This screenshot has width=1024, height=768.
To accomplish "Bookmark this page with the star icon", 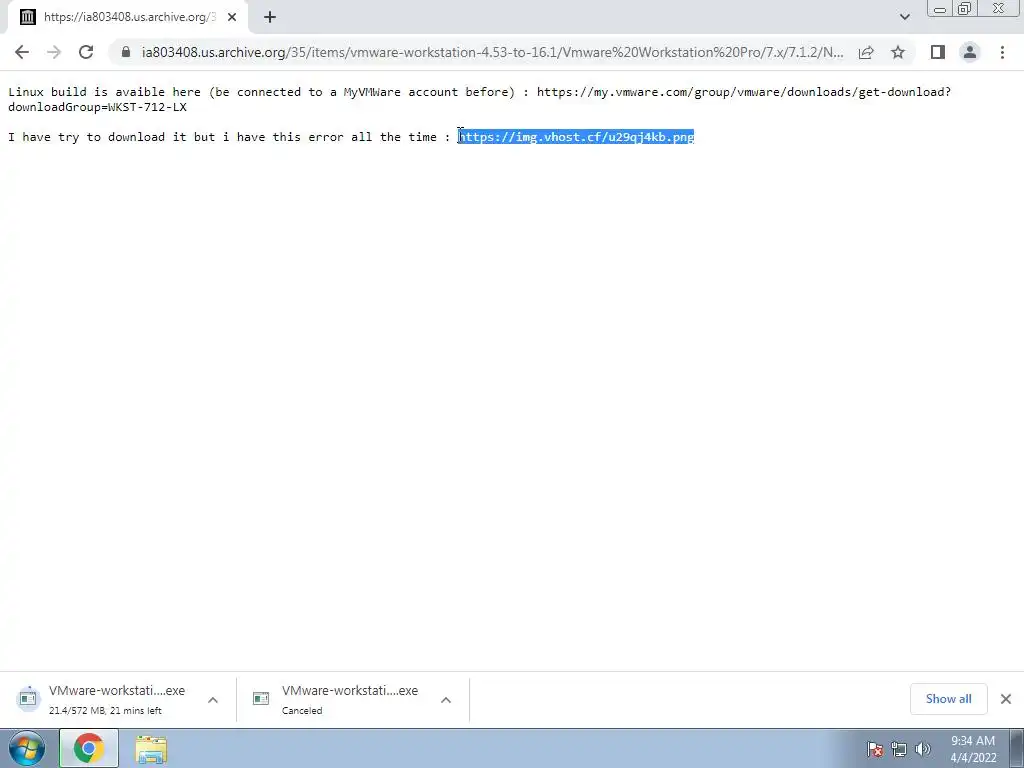I will pos(898,52).
